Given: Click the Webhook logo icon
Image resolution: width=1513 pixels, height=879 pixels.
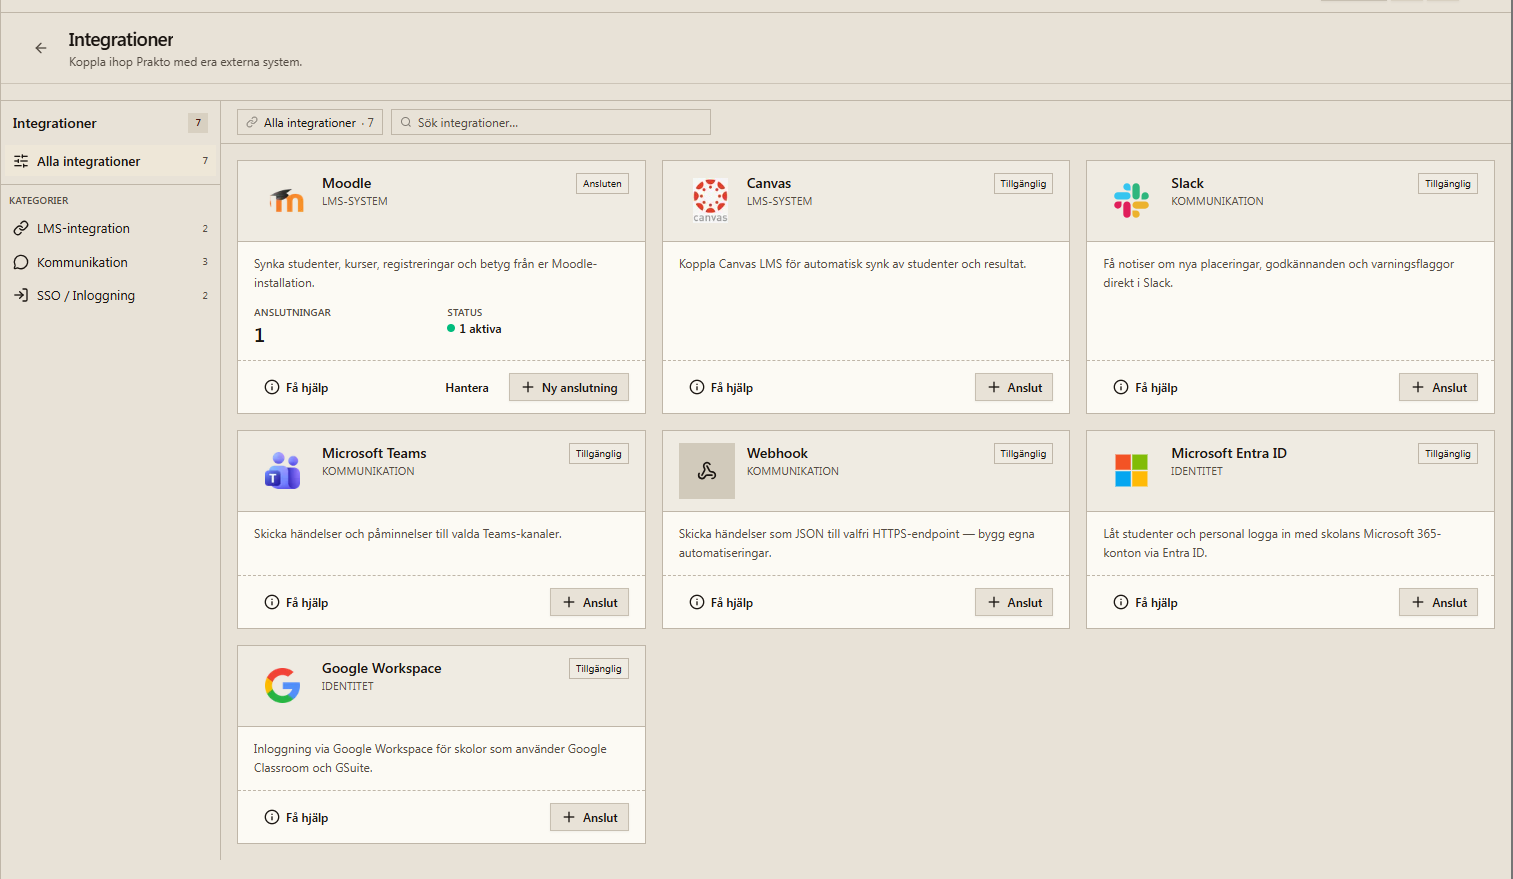Looking at the screenshot, I should 707,471.
